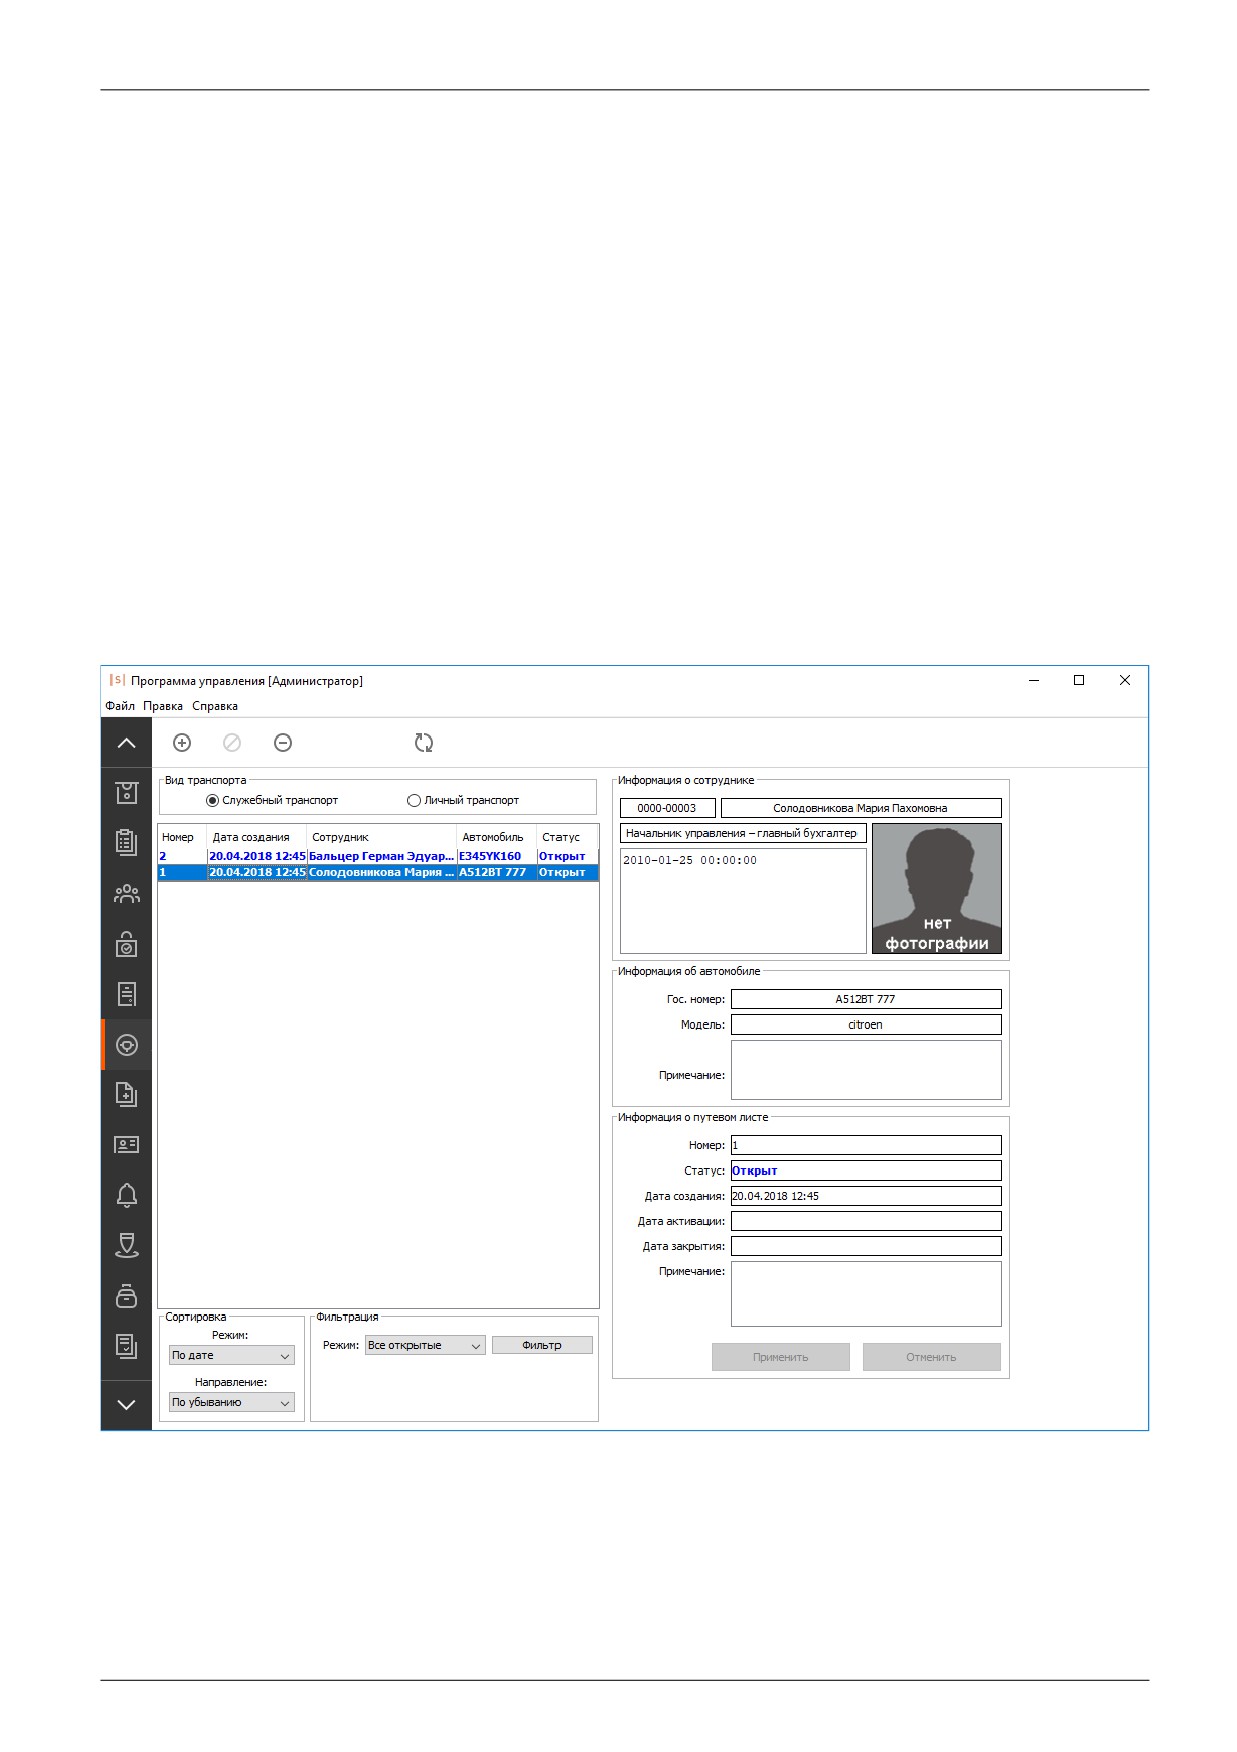The height and width of the screenshot is (1752, 1237).
Task: Open the Правка menu
Action: click(x=163, y=706)
